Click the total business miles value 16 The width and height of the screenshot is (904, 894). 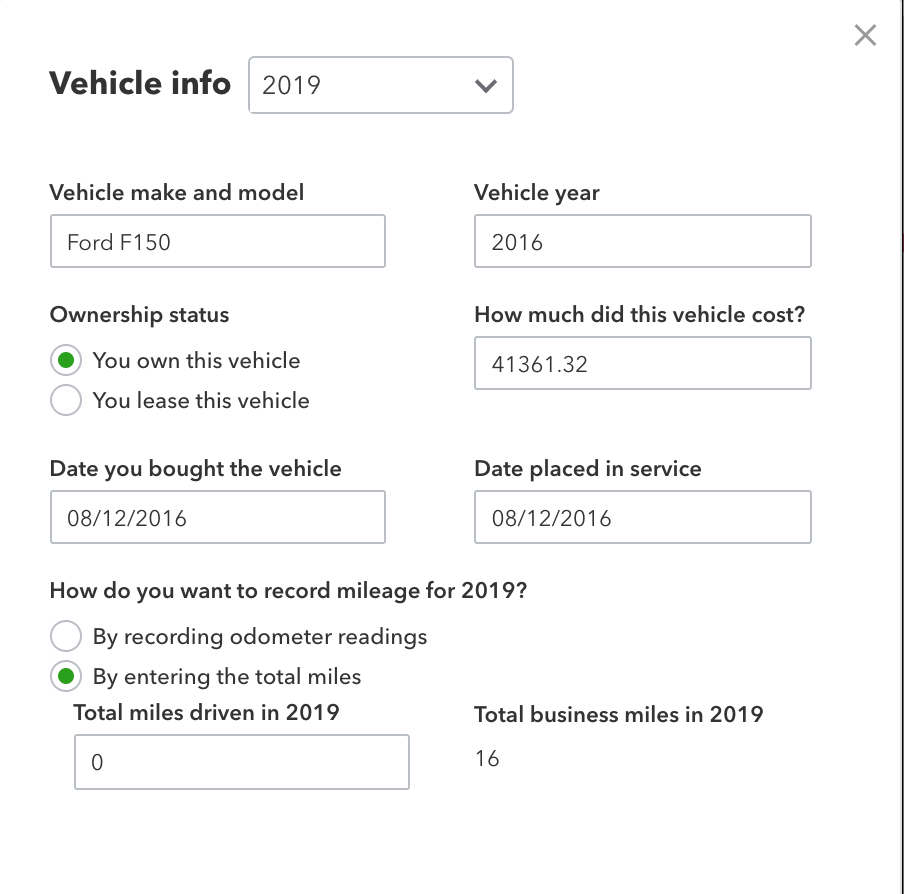click(487, 759)
